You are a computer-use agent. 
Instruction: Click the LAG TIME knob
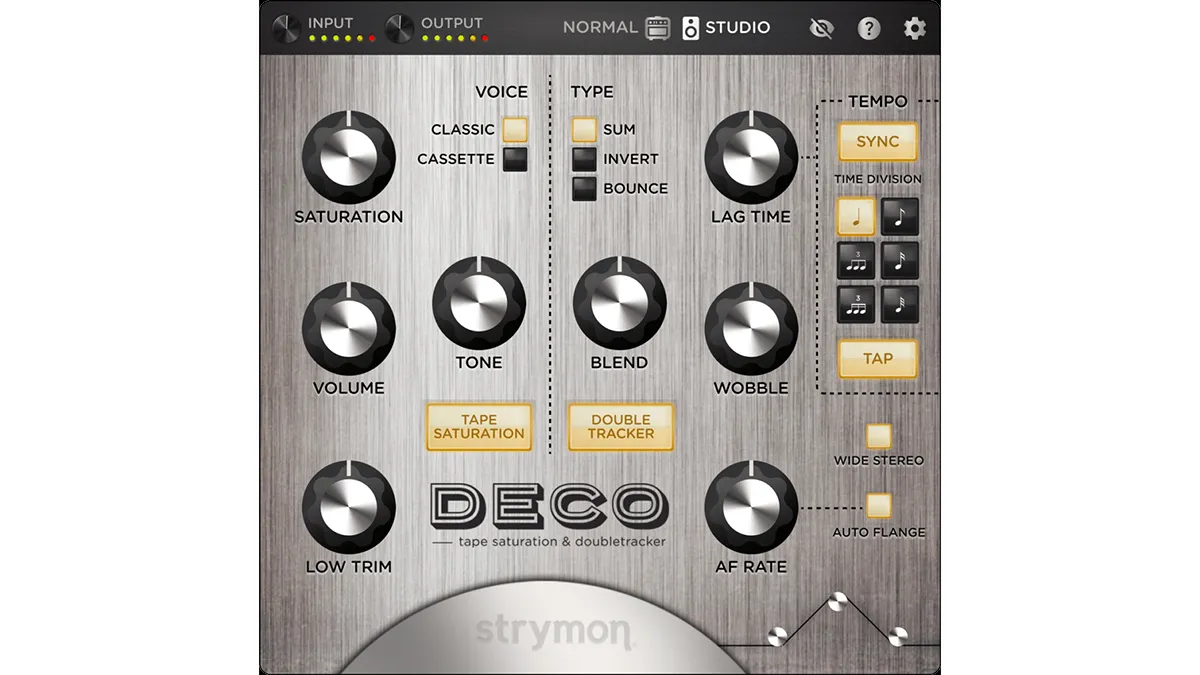tap(751, 157)
